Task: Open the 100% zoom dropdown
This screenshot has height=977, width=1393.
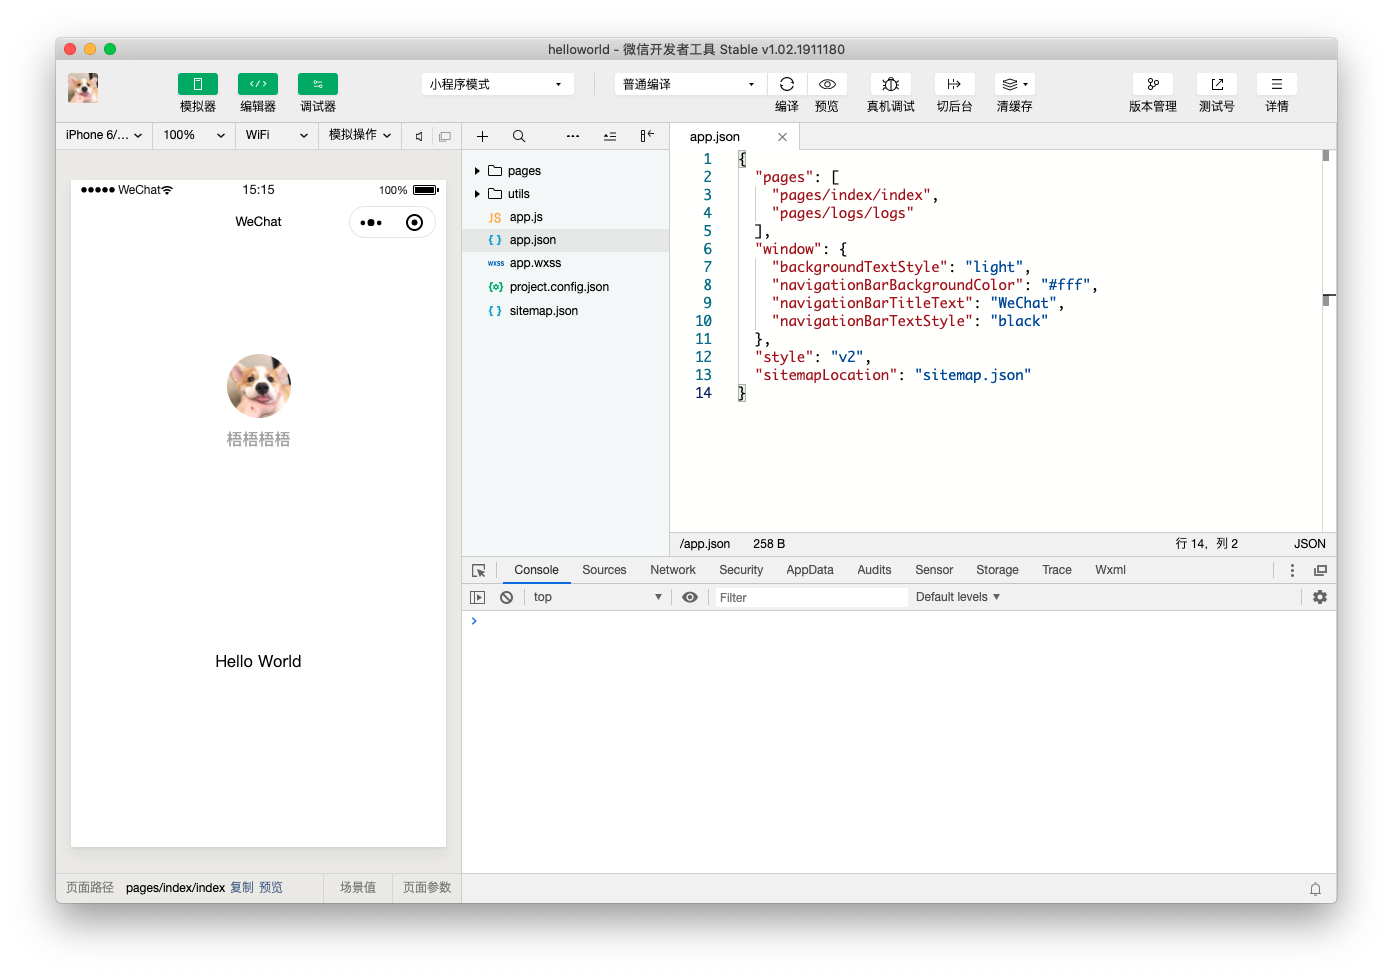Action: click(194, 135)
